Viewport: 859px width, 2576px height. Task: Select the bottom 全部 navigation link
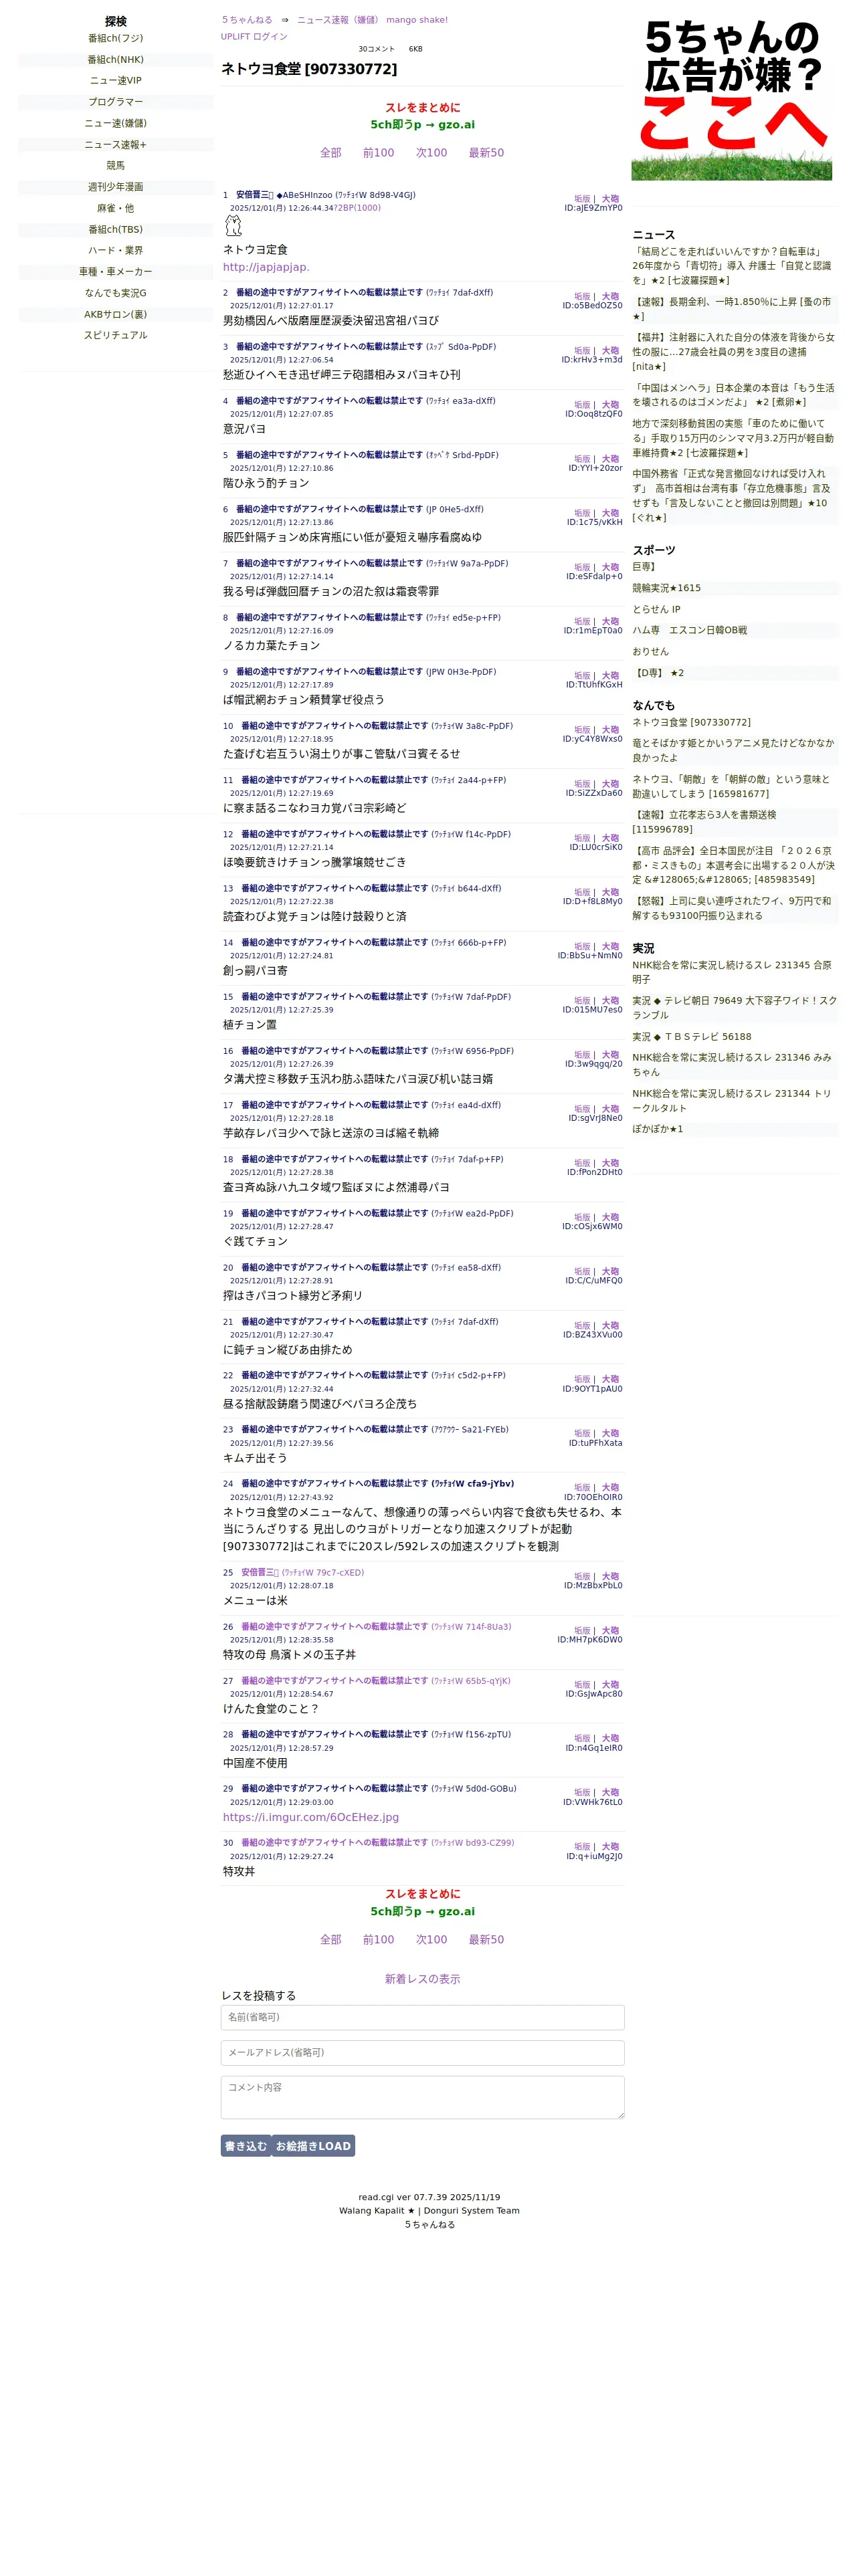pos(330,1939)
